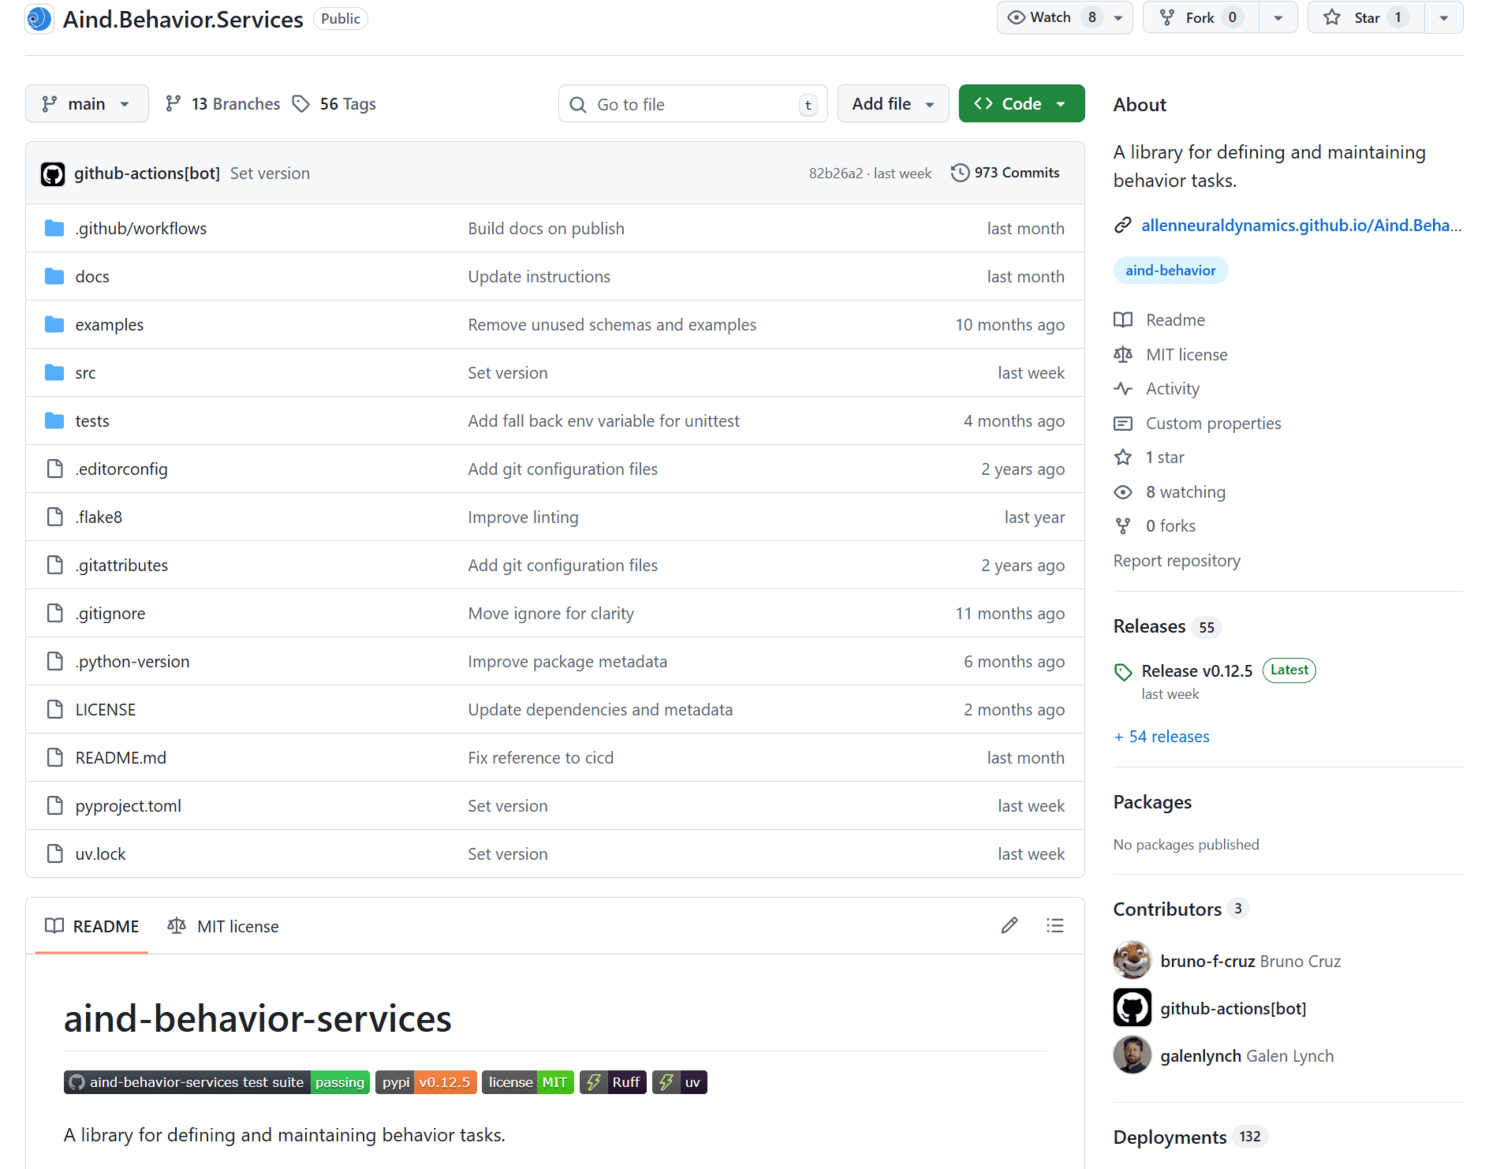Viewport: 1500px width, 1169px height.
Task: Click the aind-behavior topic tag
Action: pyautogui.click(x=1170, y=270)
